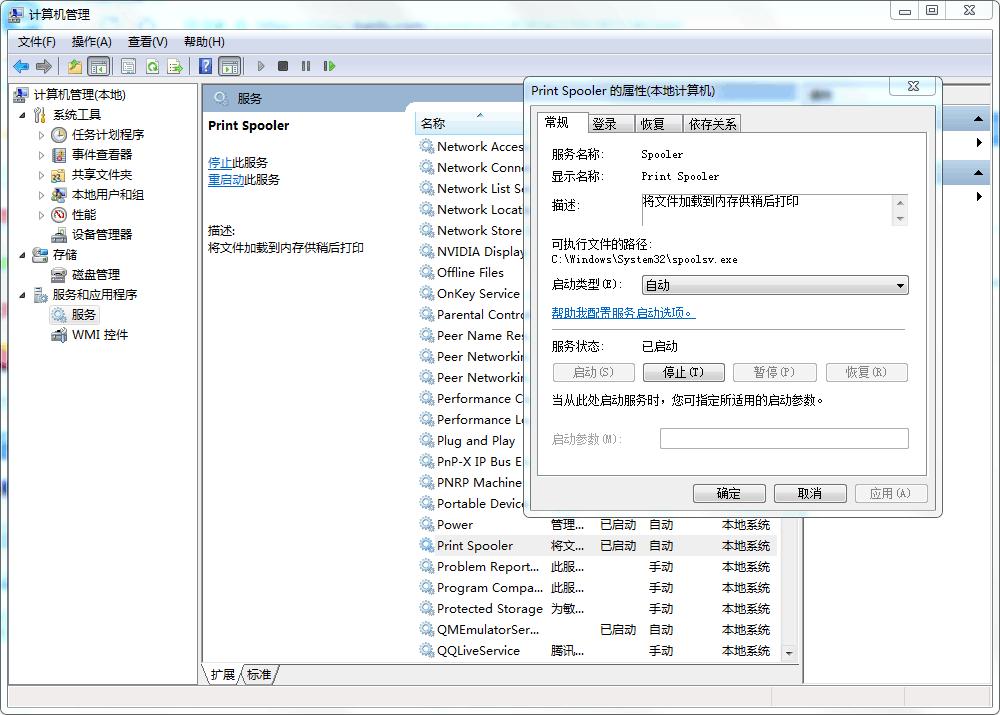
Task: Toggle the console tree pane icon
Action: click(x=98, y=66)
